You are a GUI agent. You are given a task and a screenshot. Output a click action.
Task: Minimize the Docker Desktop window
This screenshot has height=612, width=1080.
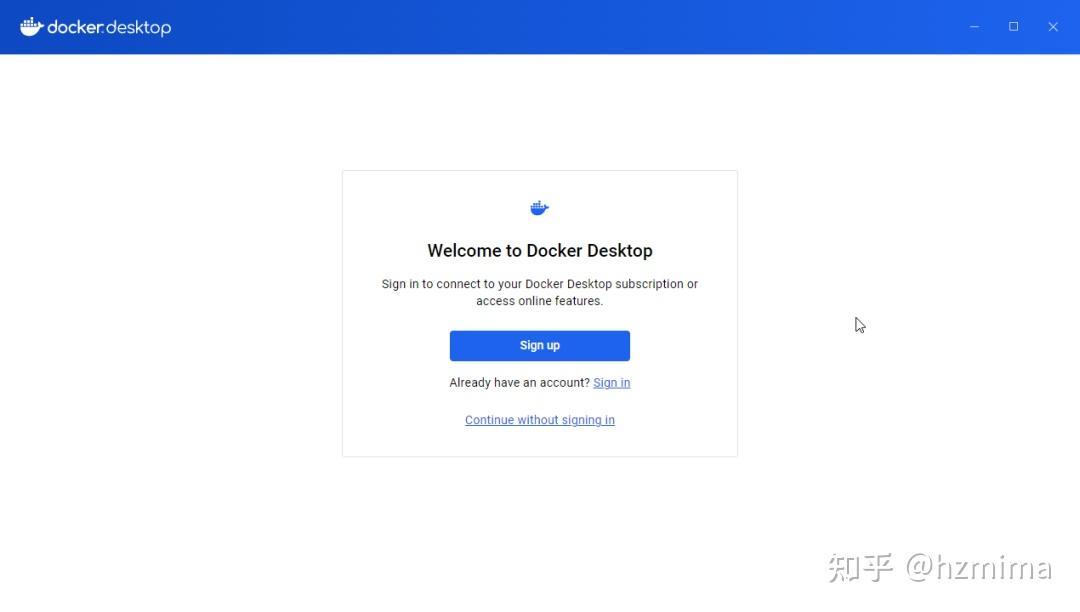pyautogui.click(x=974, y=27)
